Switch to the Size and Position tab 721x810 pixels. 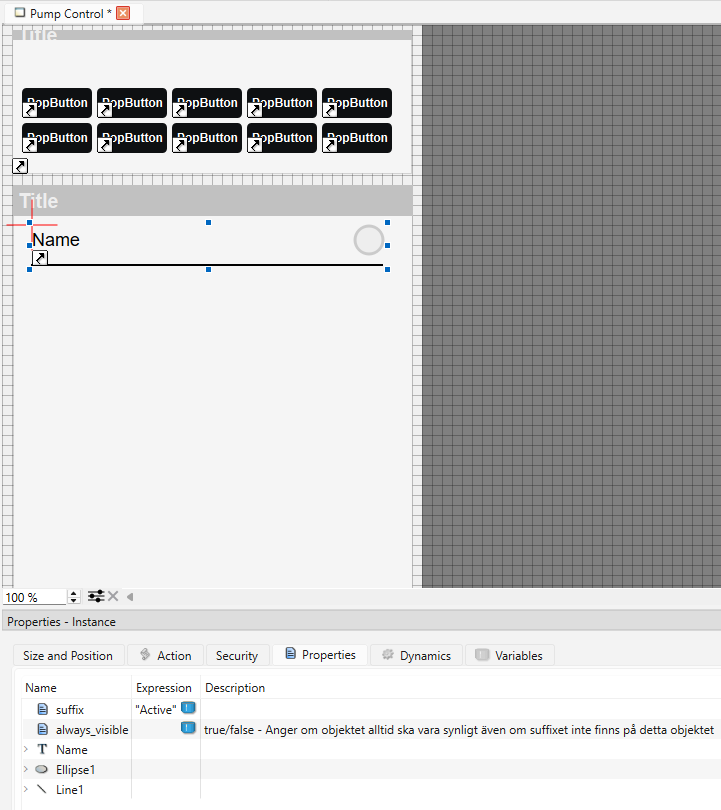[x=68, y=656]
